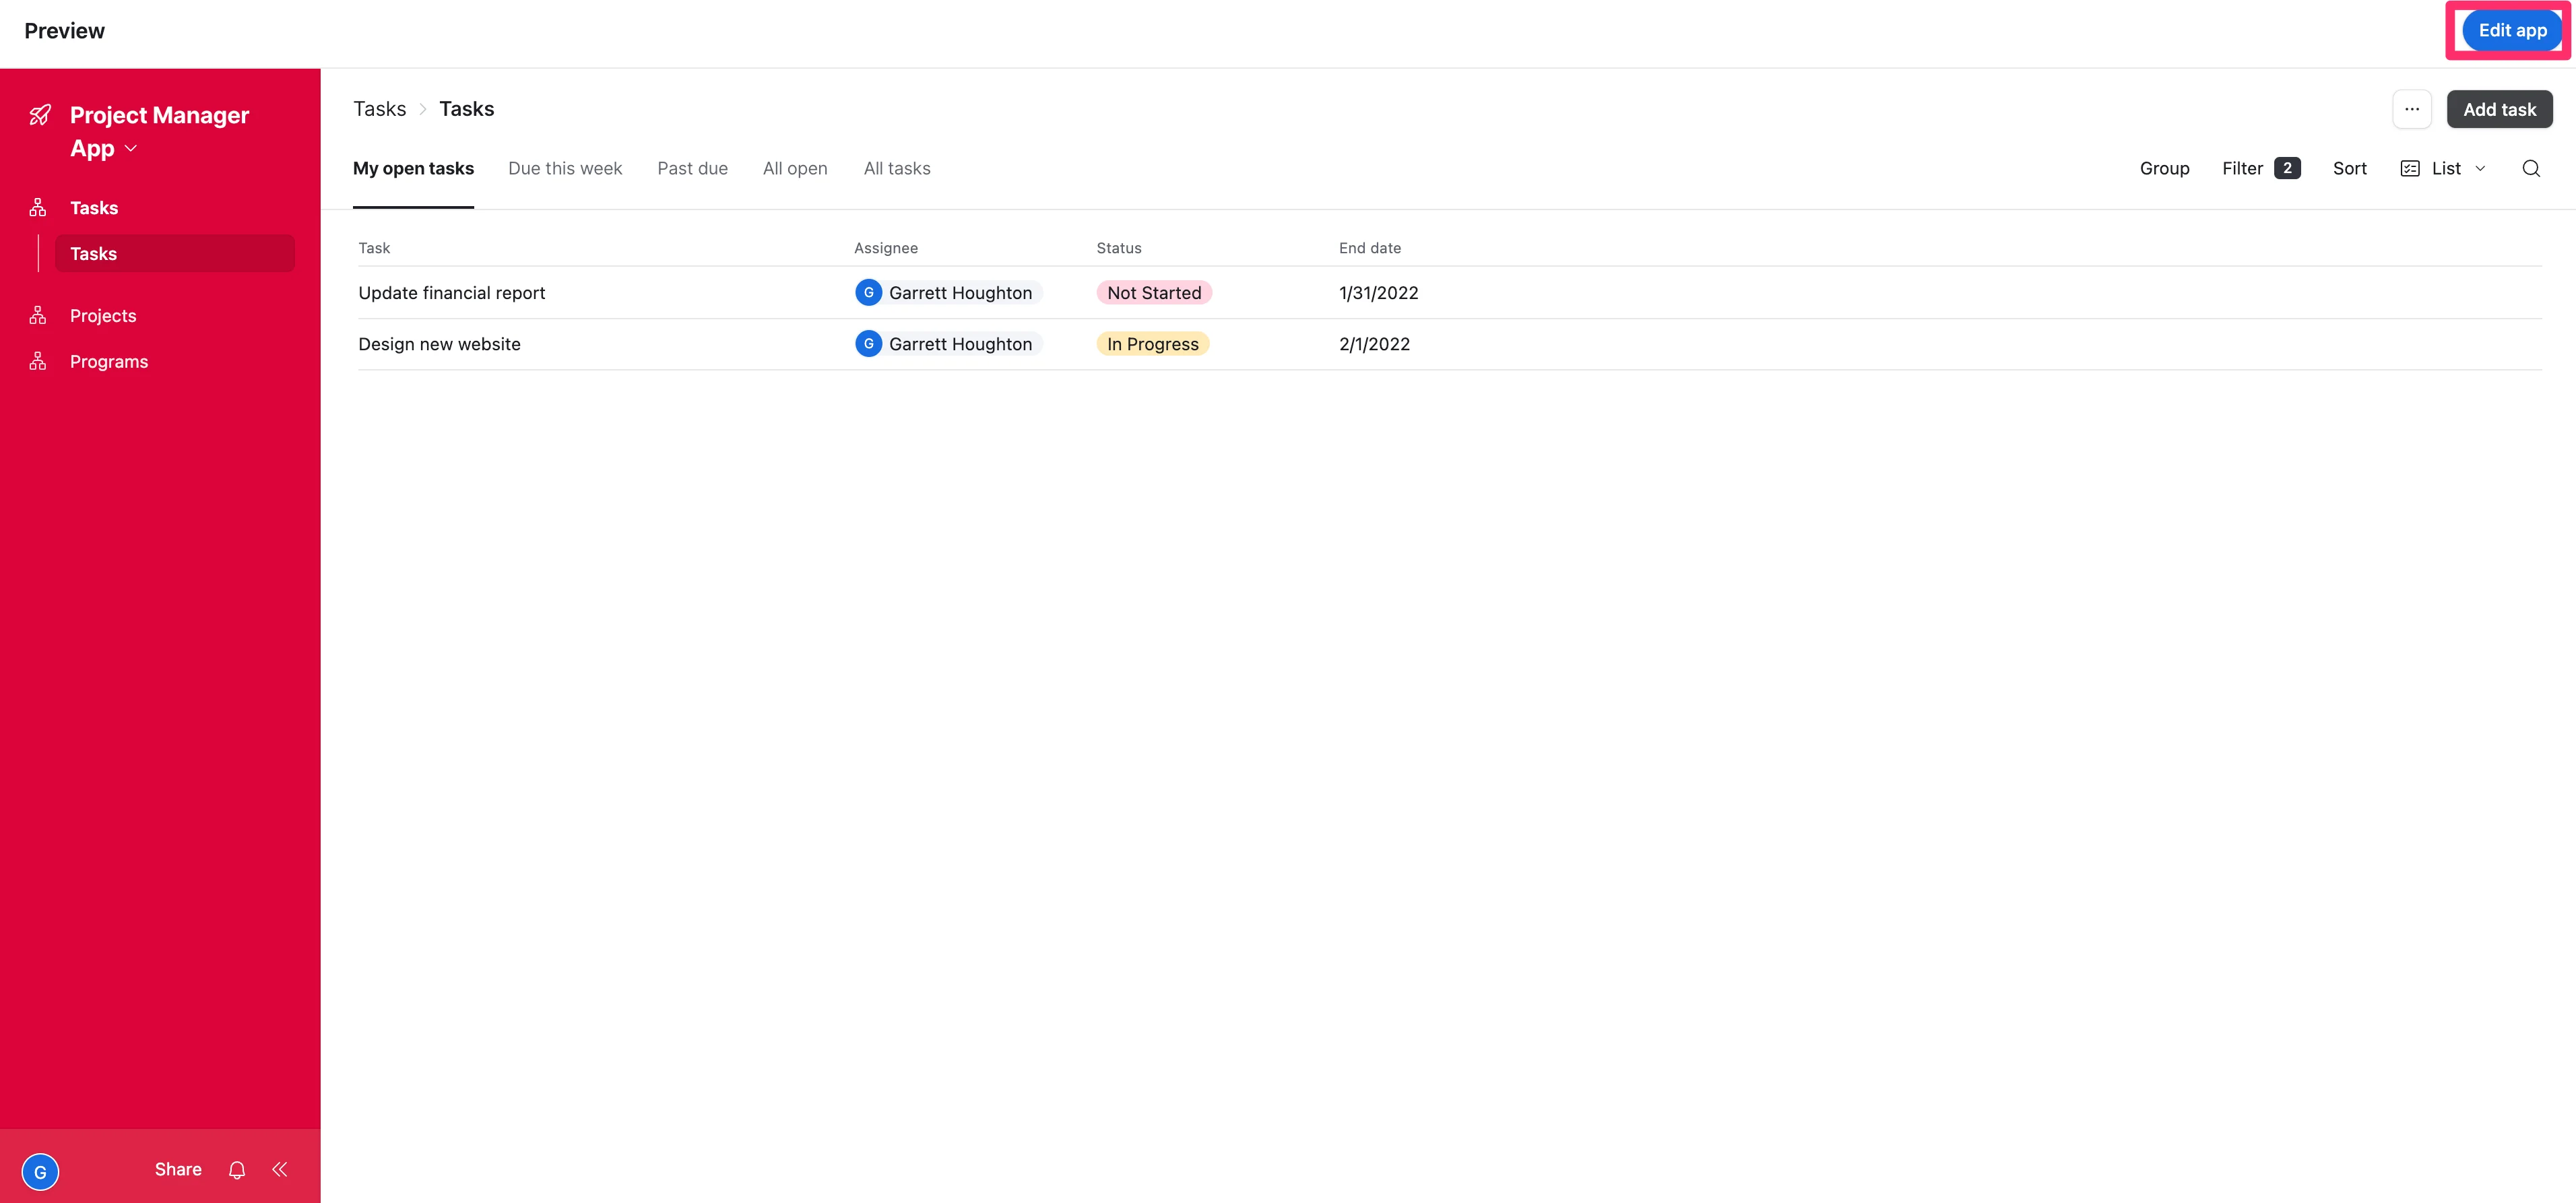This screenshot has height=1203, width=2576.
Task: Click the rocket icon beside Project Manager App
Action: pyautogui.click(x=40, y=115)
